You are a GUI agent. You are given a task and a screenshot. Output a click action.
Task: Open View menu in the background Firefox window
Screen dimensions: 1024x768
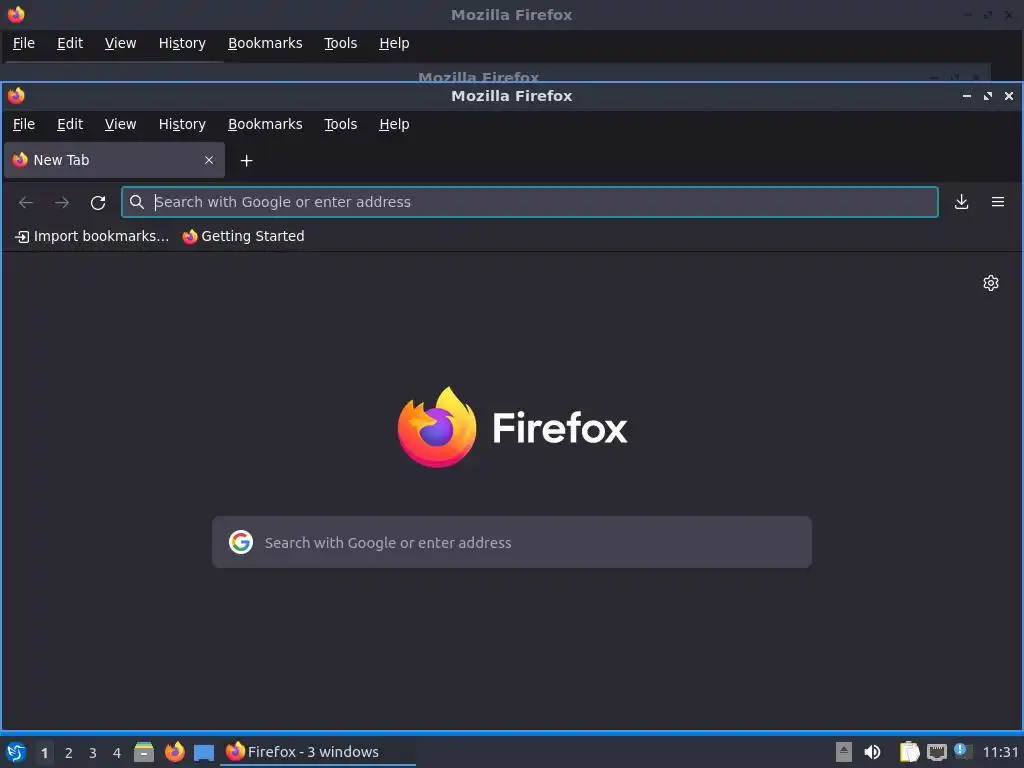coord(121,43)
